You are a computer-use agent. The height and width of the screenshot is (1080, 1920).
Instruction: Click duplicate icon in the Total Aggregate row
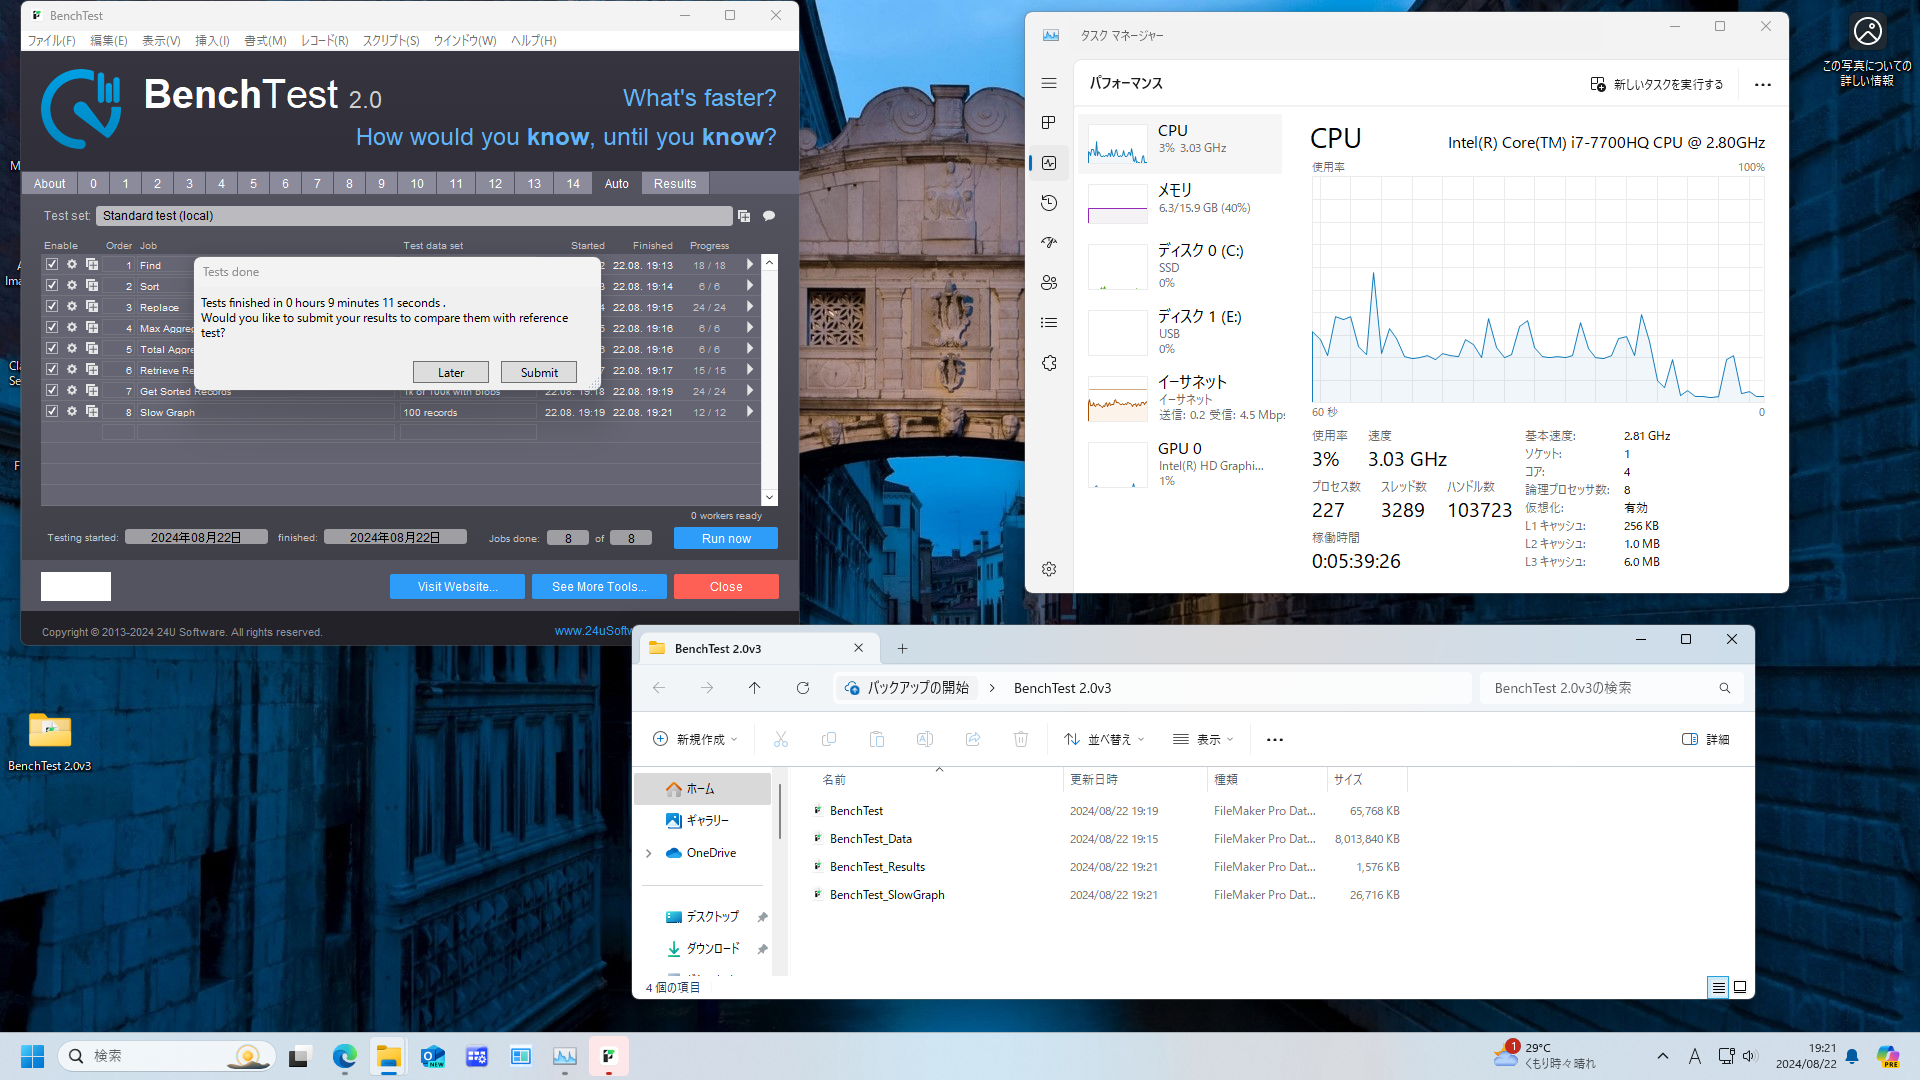pyautogui.click(x=92, y=349)
